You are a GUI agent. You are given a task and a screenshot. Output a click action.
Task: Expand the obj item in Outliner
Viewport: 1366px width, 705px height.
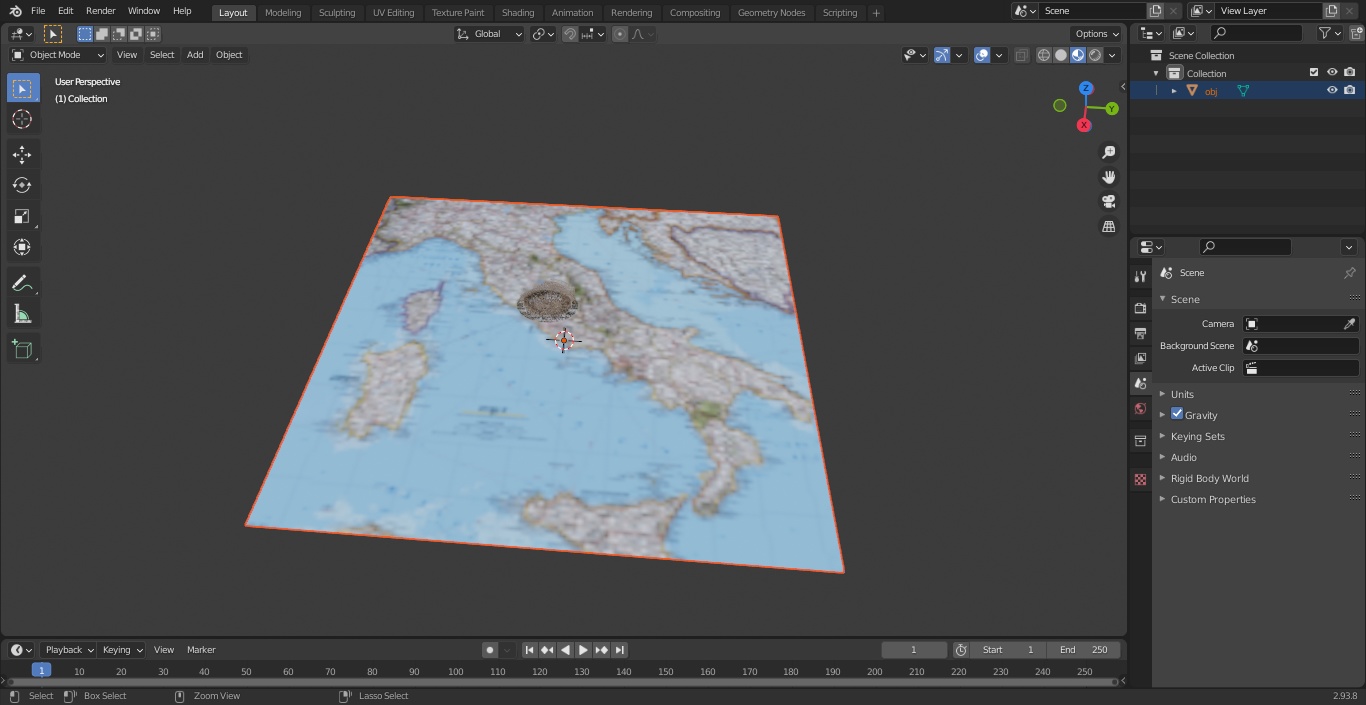tap(1174, 91)
